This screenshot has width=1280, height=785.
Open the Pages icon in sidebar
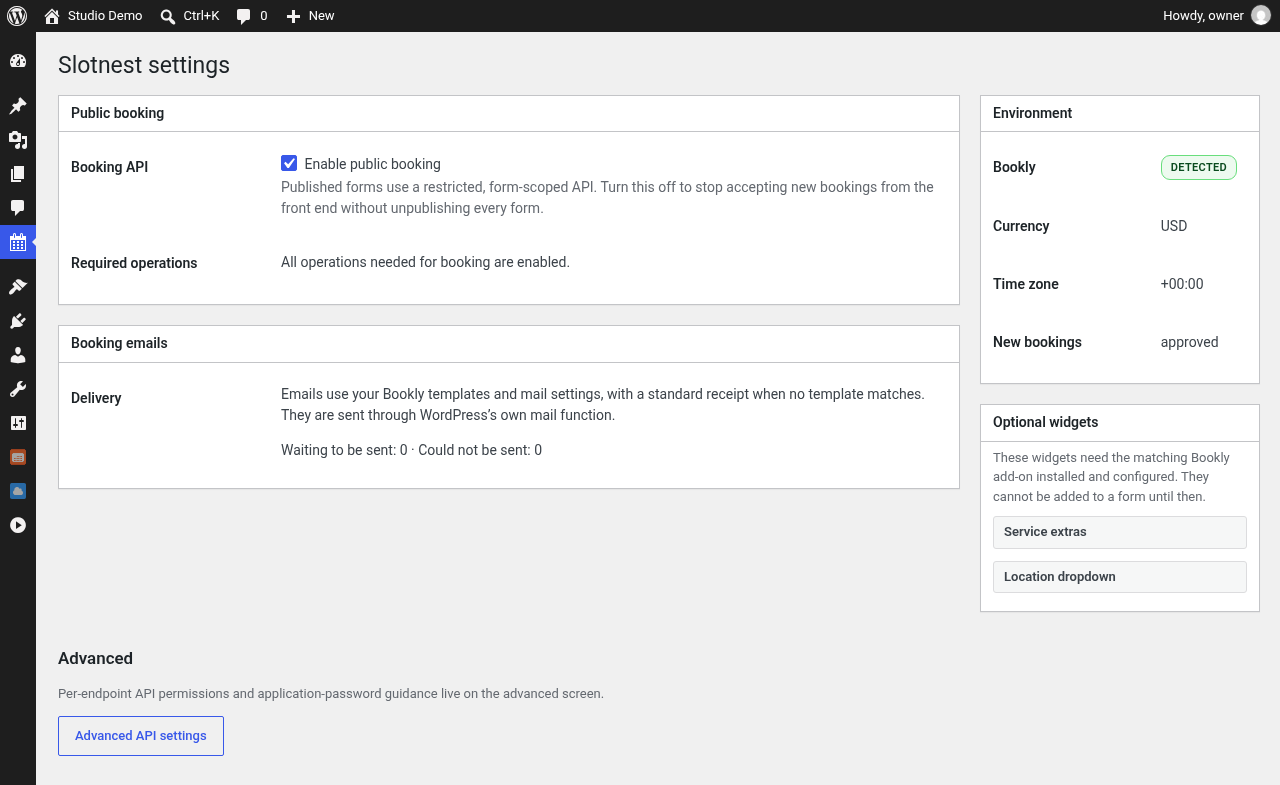coord(18,174)
